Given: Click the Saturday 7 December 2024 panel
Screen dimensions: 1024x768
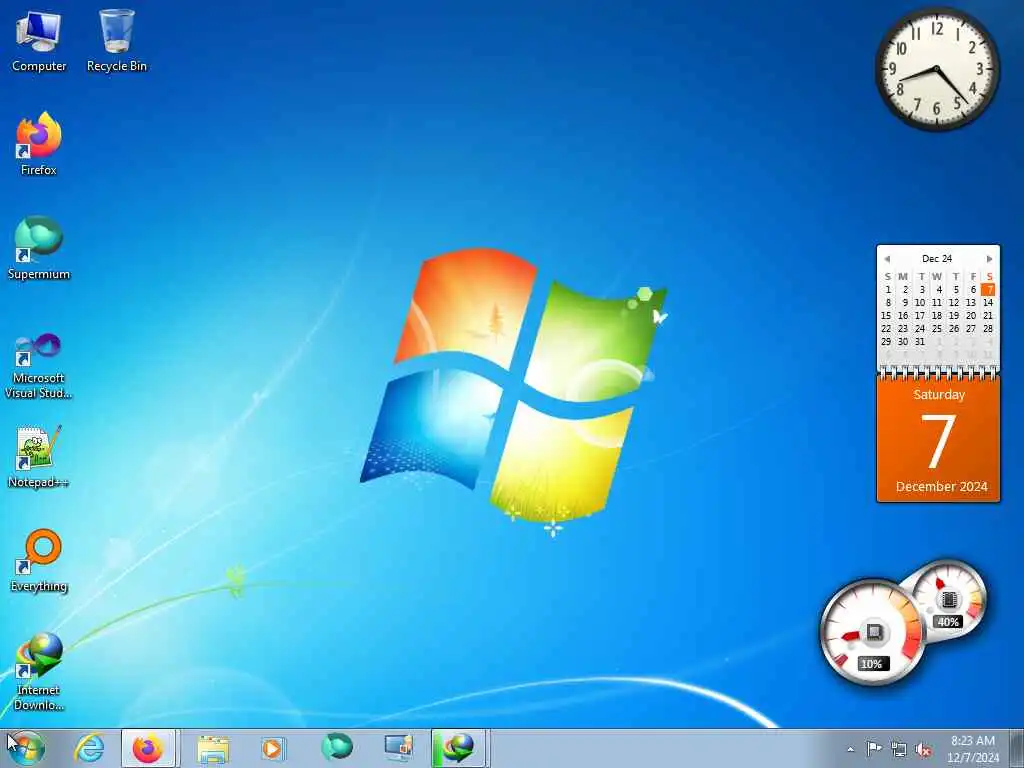Looking at the screenshot, I should [x=938, y=440].
